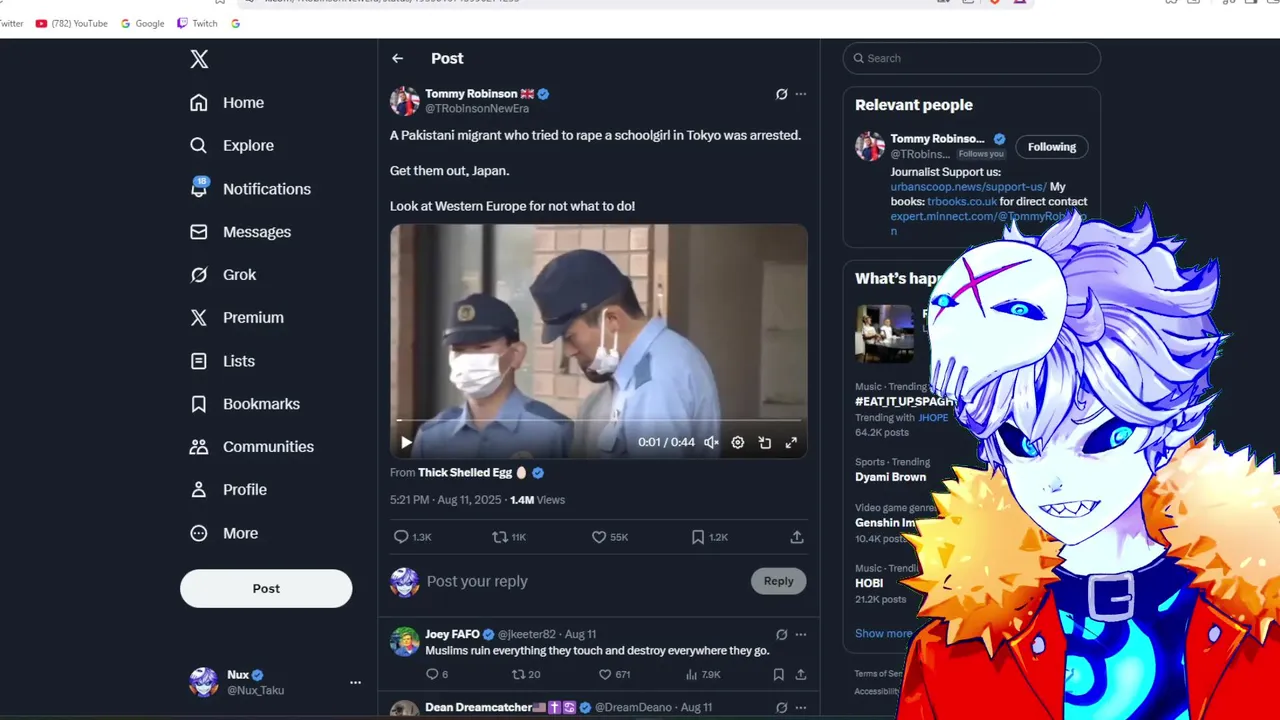
Task: Open more options on Dean Dreamcatcher's reply
Action: pos(800,707)
